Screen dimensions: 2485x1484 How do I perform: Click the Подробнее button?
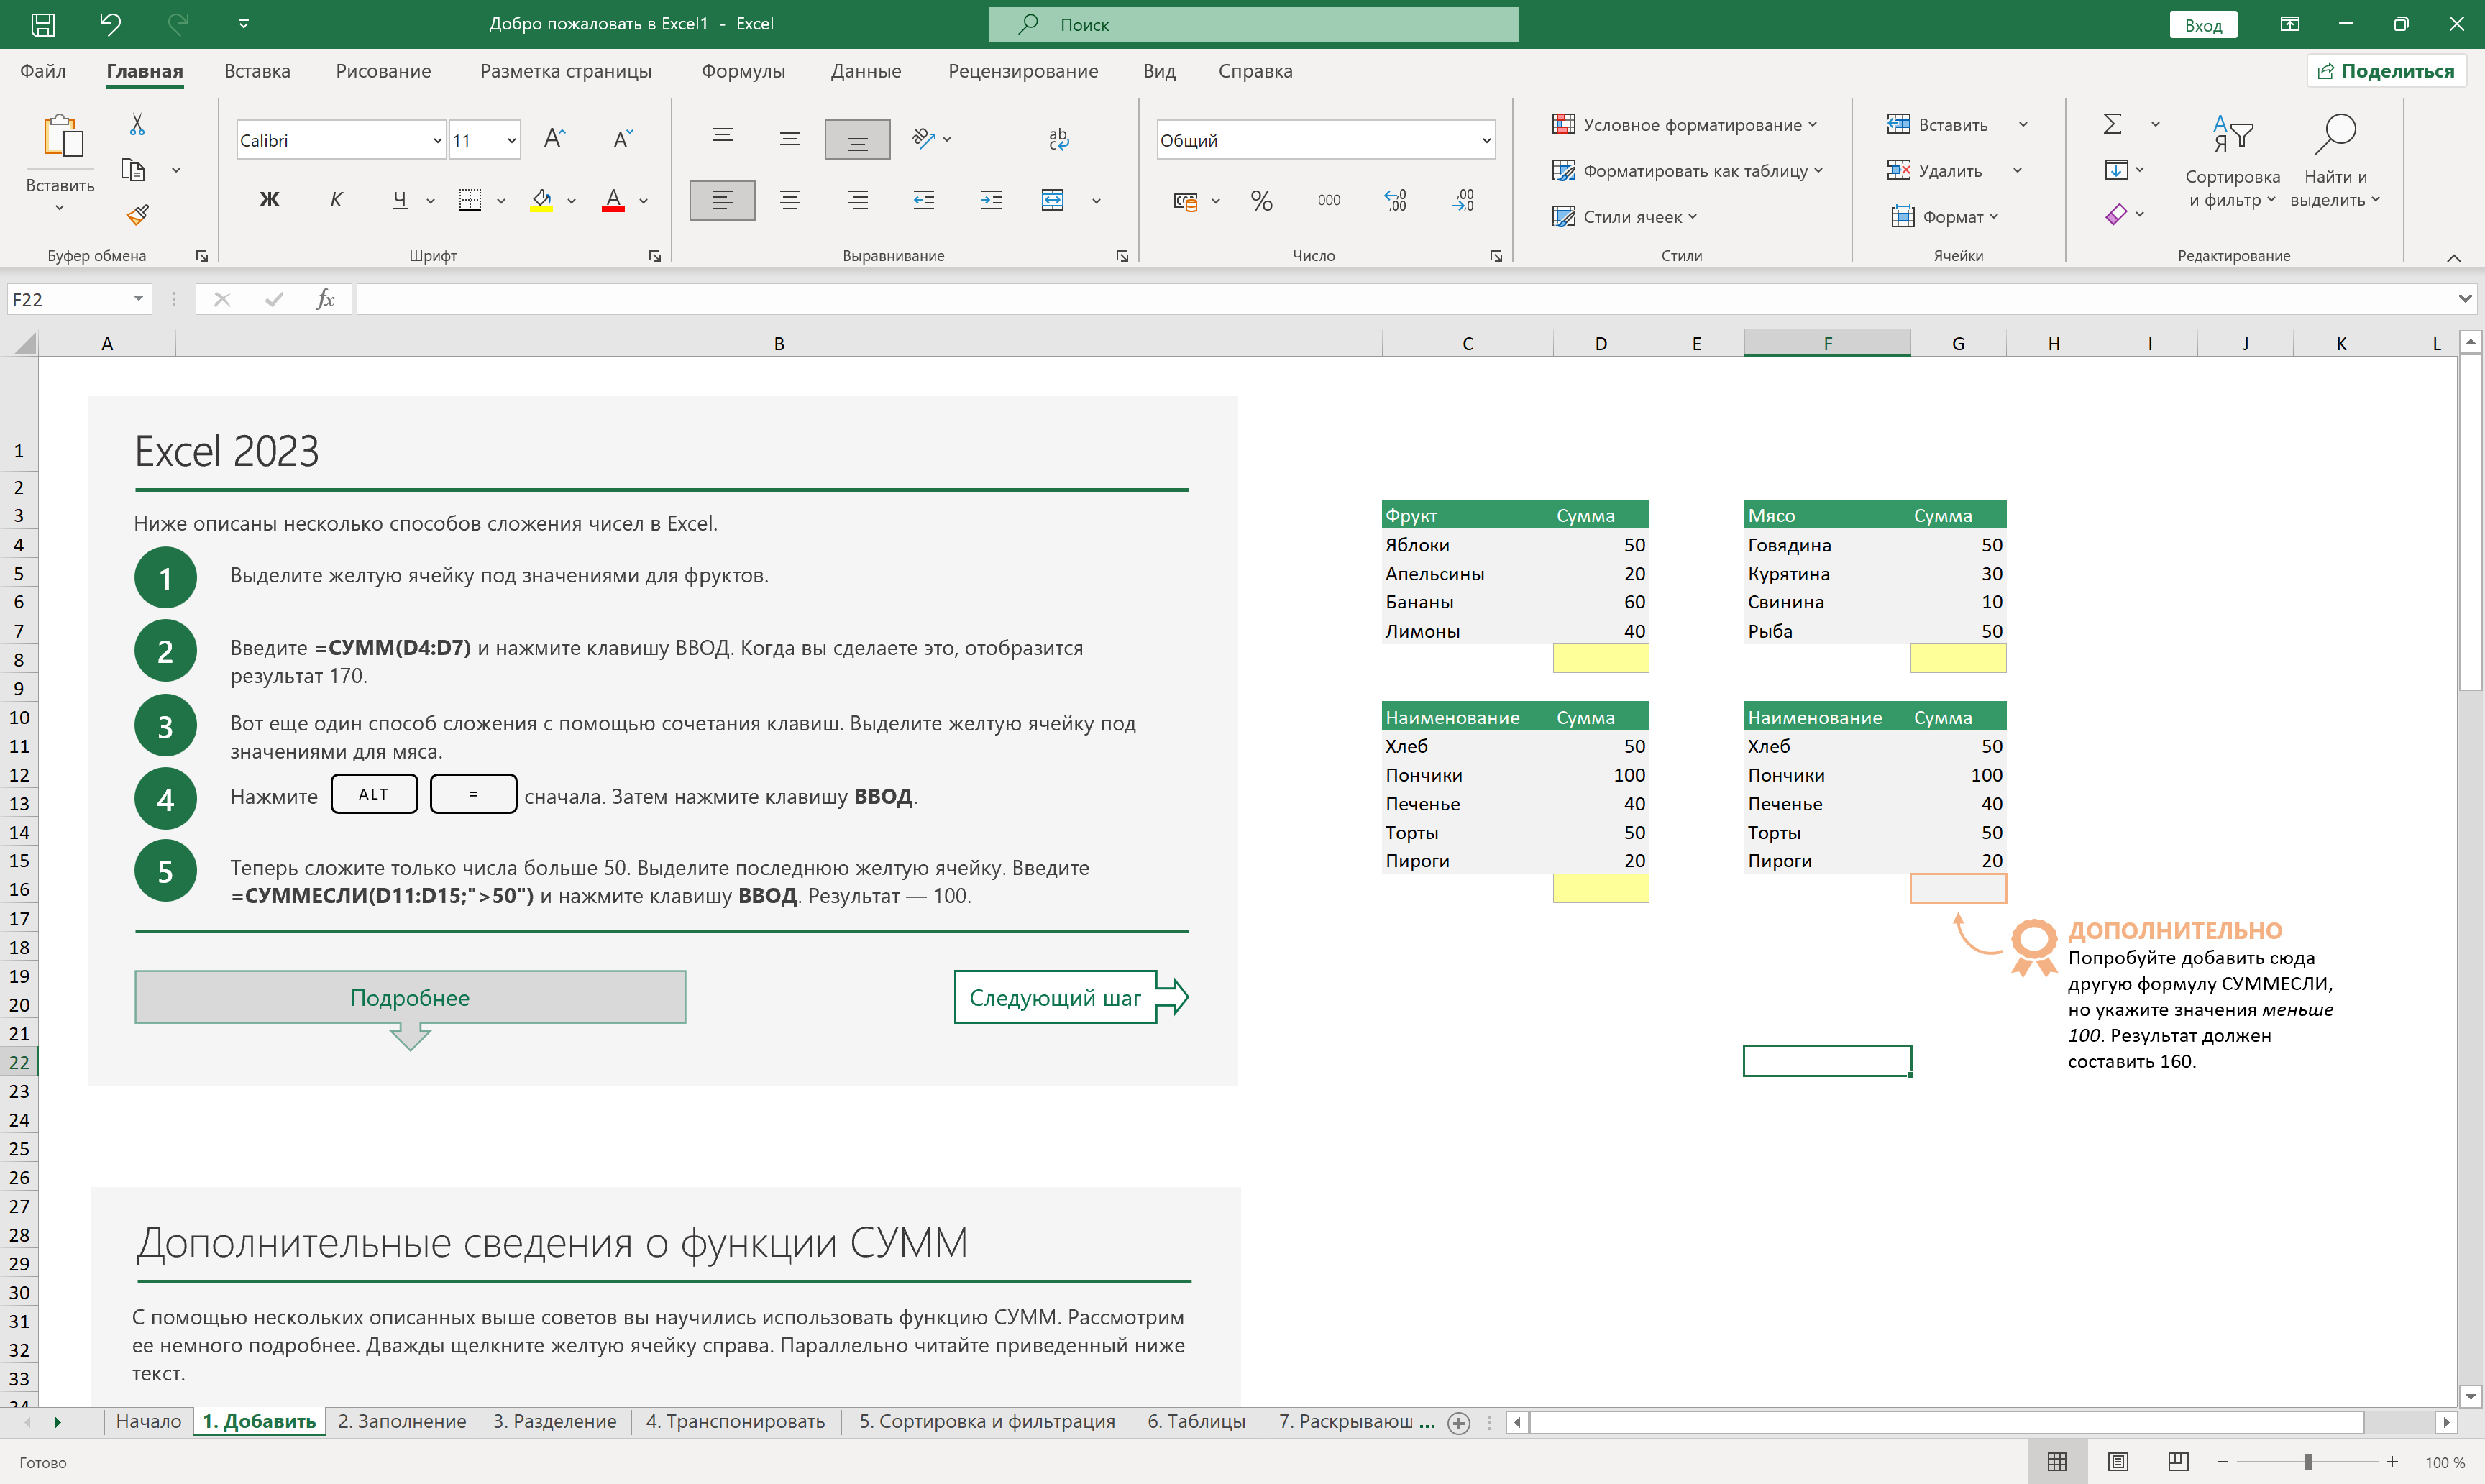click(x=410, y=997)
